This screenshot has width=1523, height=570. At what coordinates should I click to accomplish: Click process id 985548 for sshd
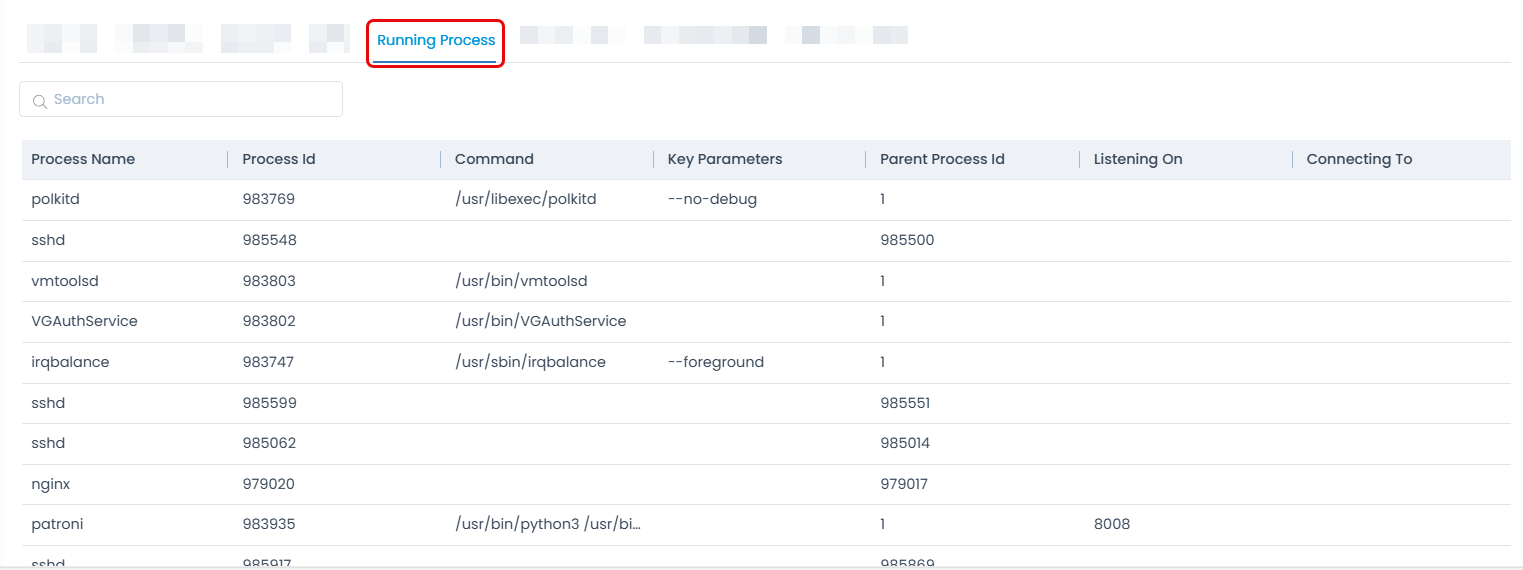coord(269,240)
